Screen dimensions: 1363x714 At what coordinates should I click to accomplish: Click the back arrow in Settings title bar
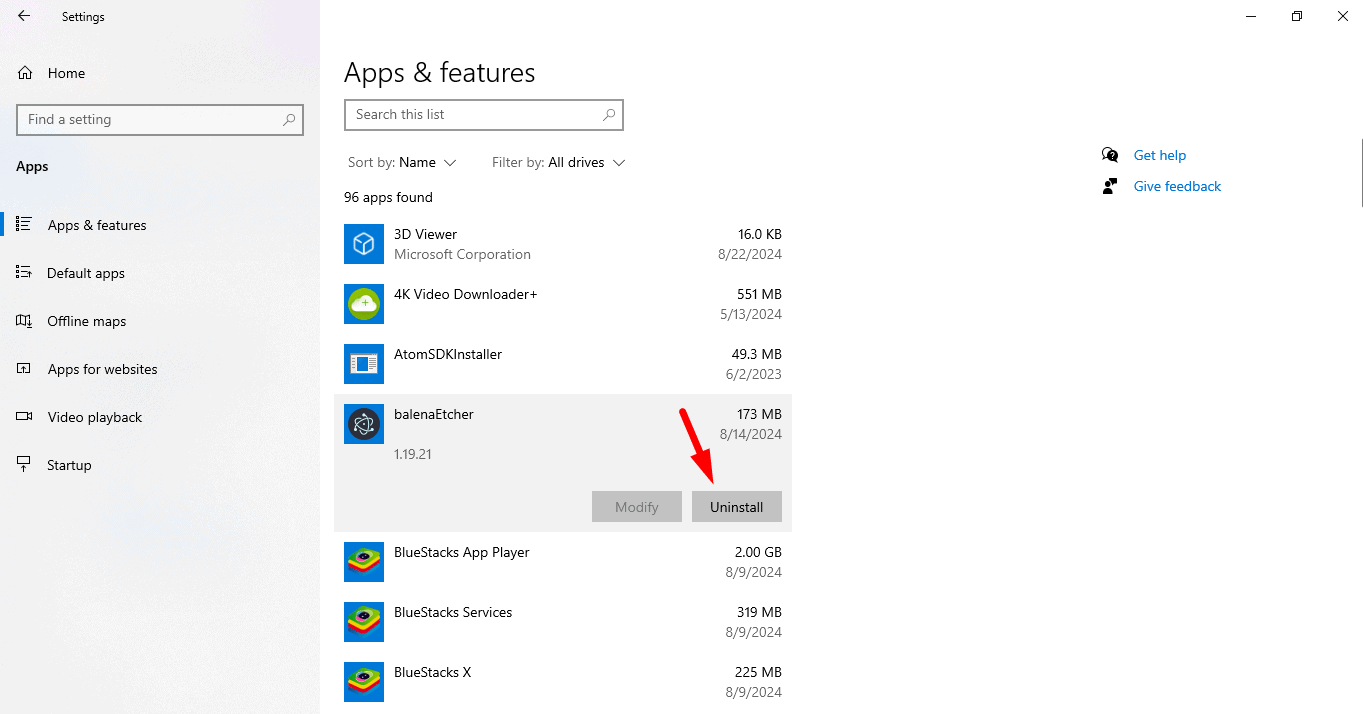point(24,16)
